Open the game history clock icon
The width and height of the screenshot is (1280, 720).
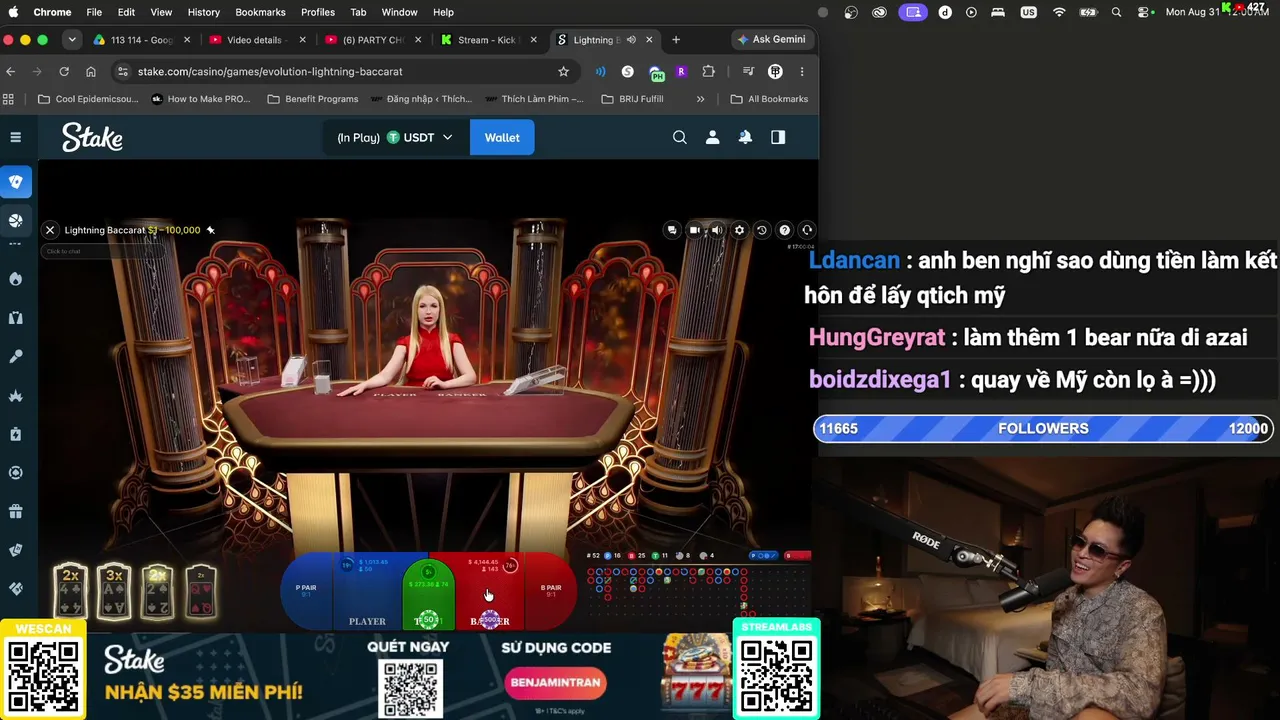tap(762, 230)
